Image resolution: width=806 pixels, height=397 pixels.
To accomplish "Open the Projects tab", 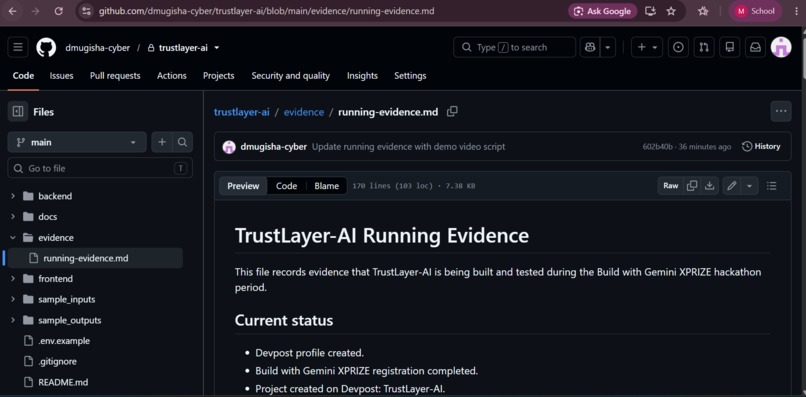I will click(218, 76).
